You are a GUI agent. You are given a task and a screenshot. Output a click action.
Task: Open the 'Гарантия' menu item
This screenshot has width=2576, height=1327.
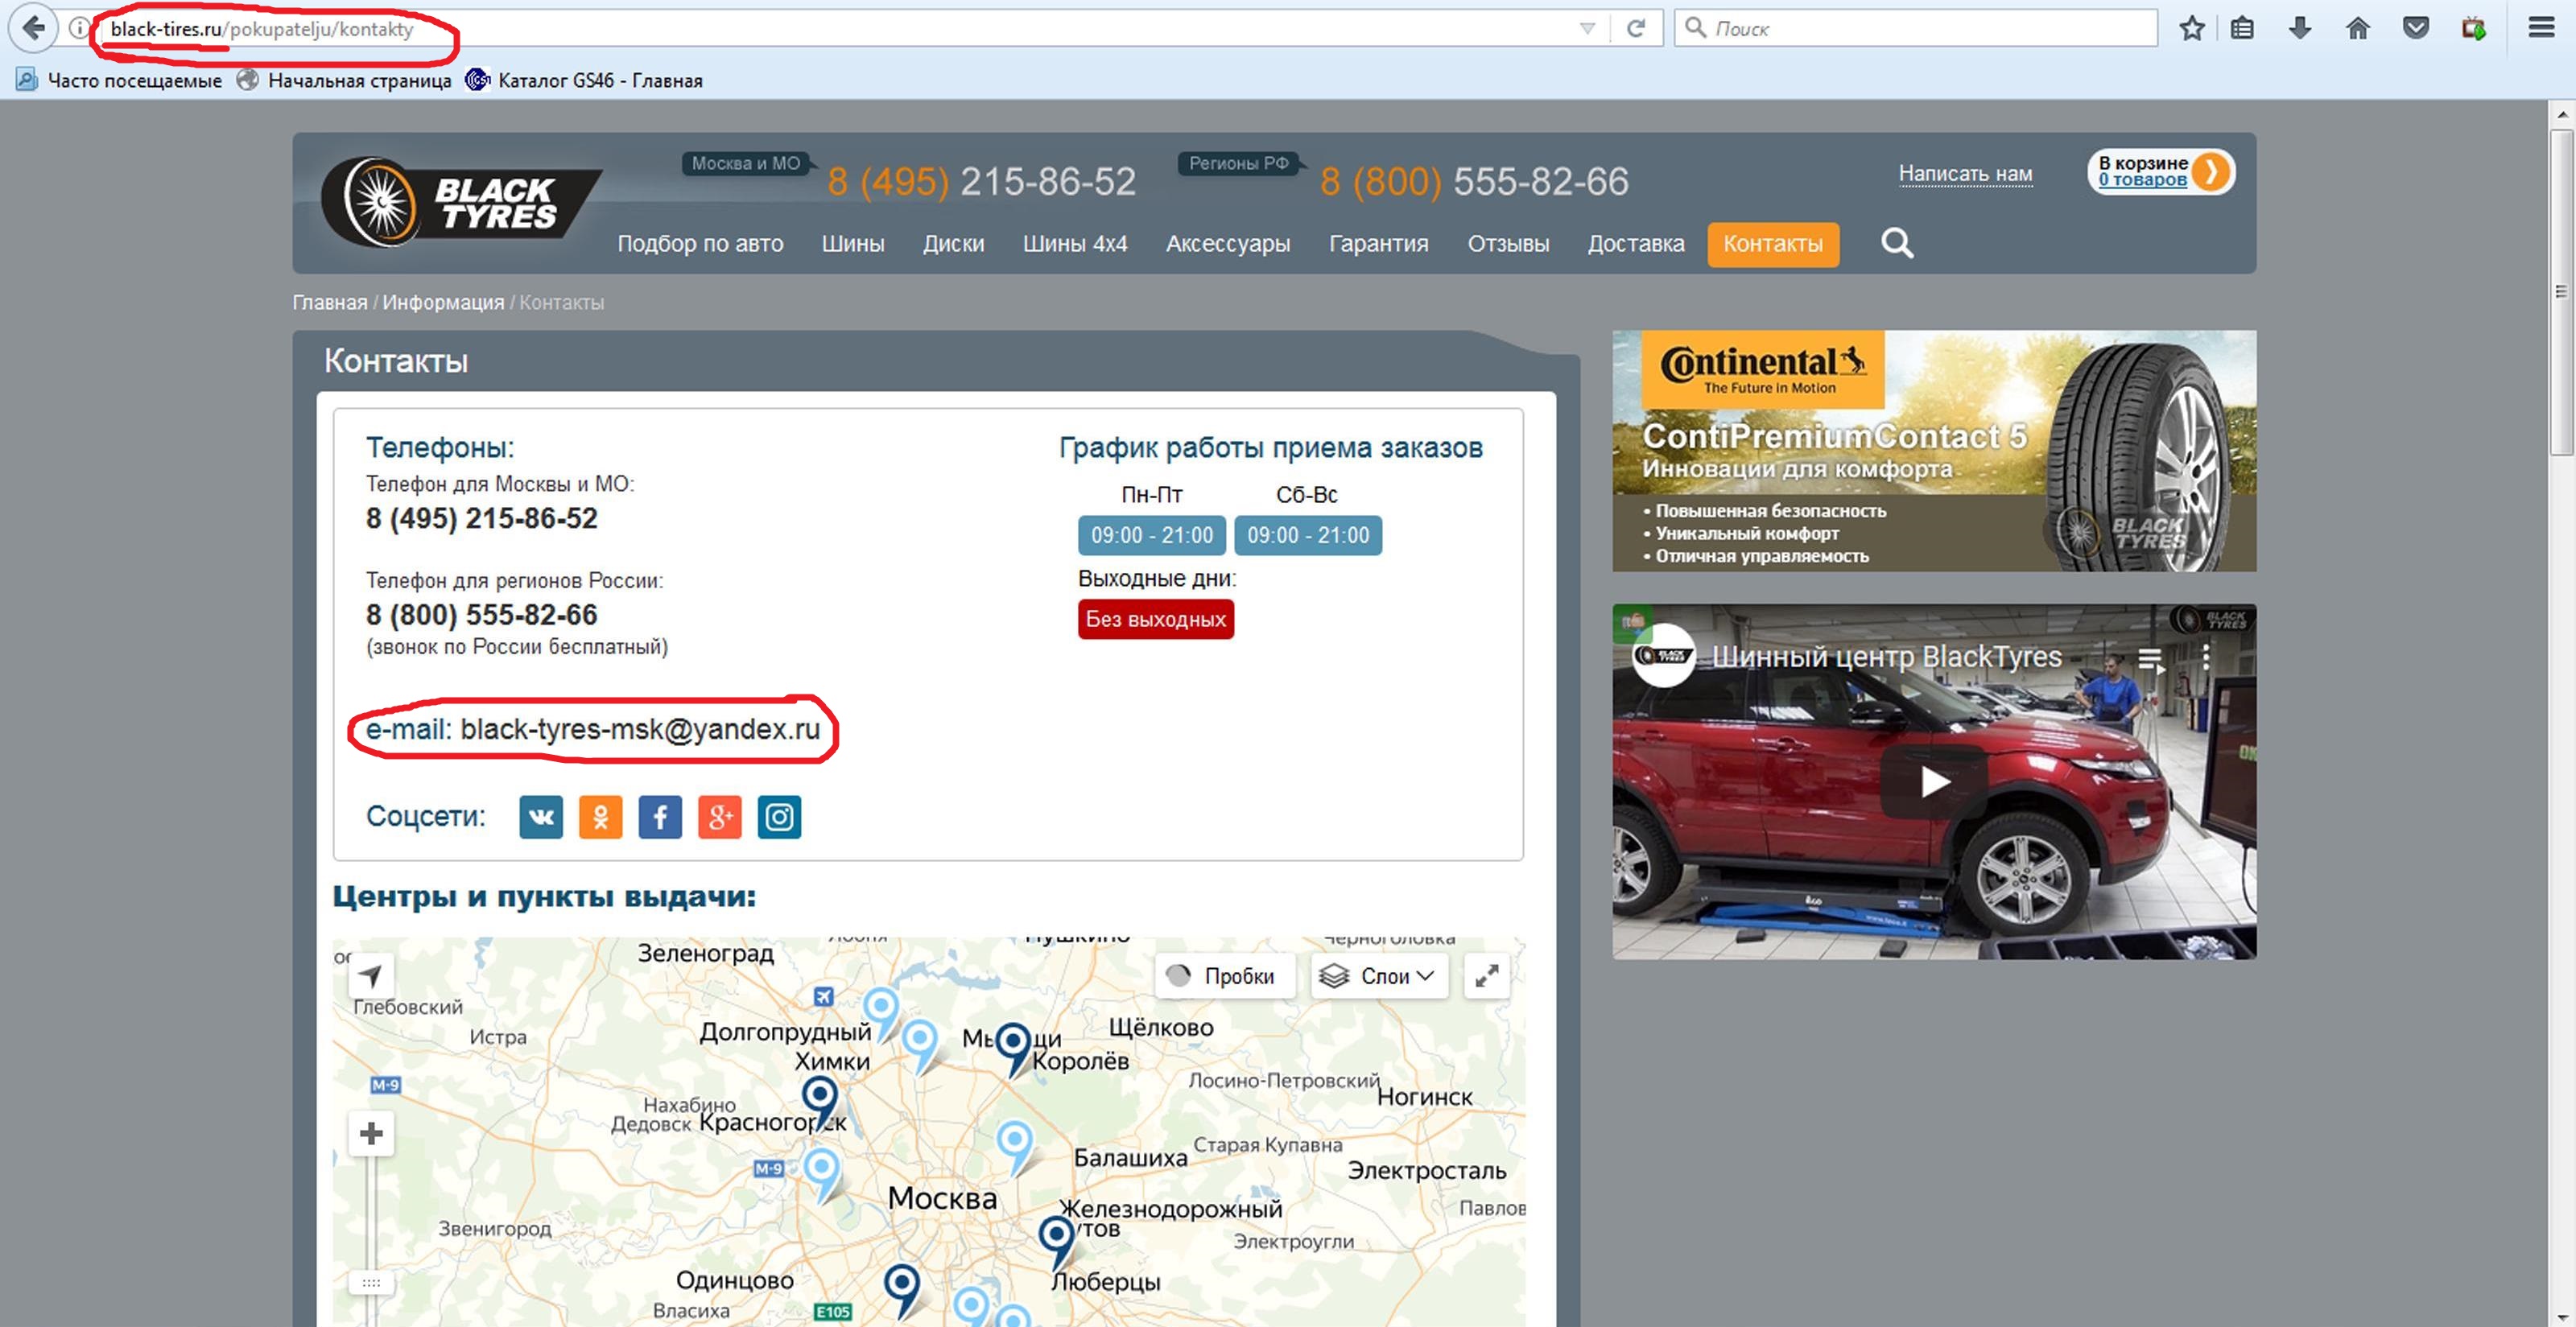pyautogui.click(x=1379, y=244)
